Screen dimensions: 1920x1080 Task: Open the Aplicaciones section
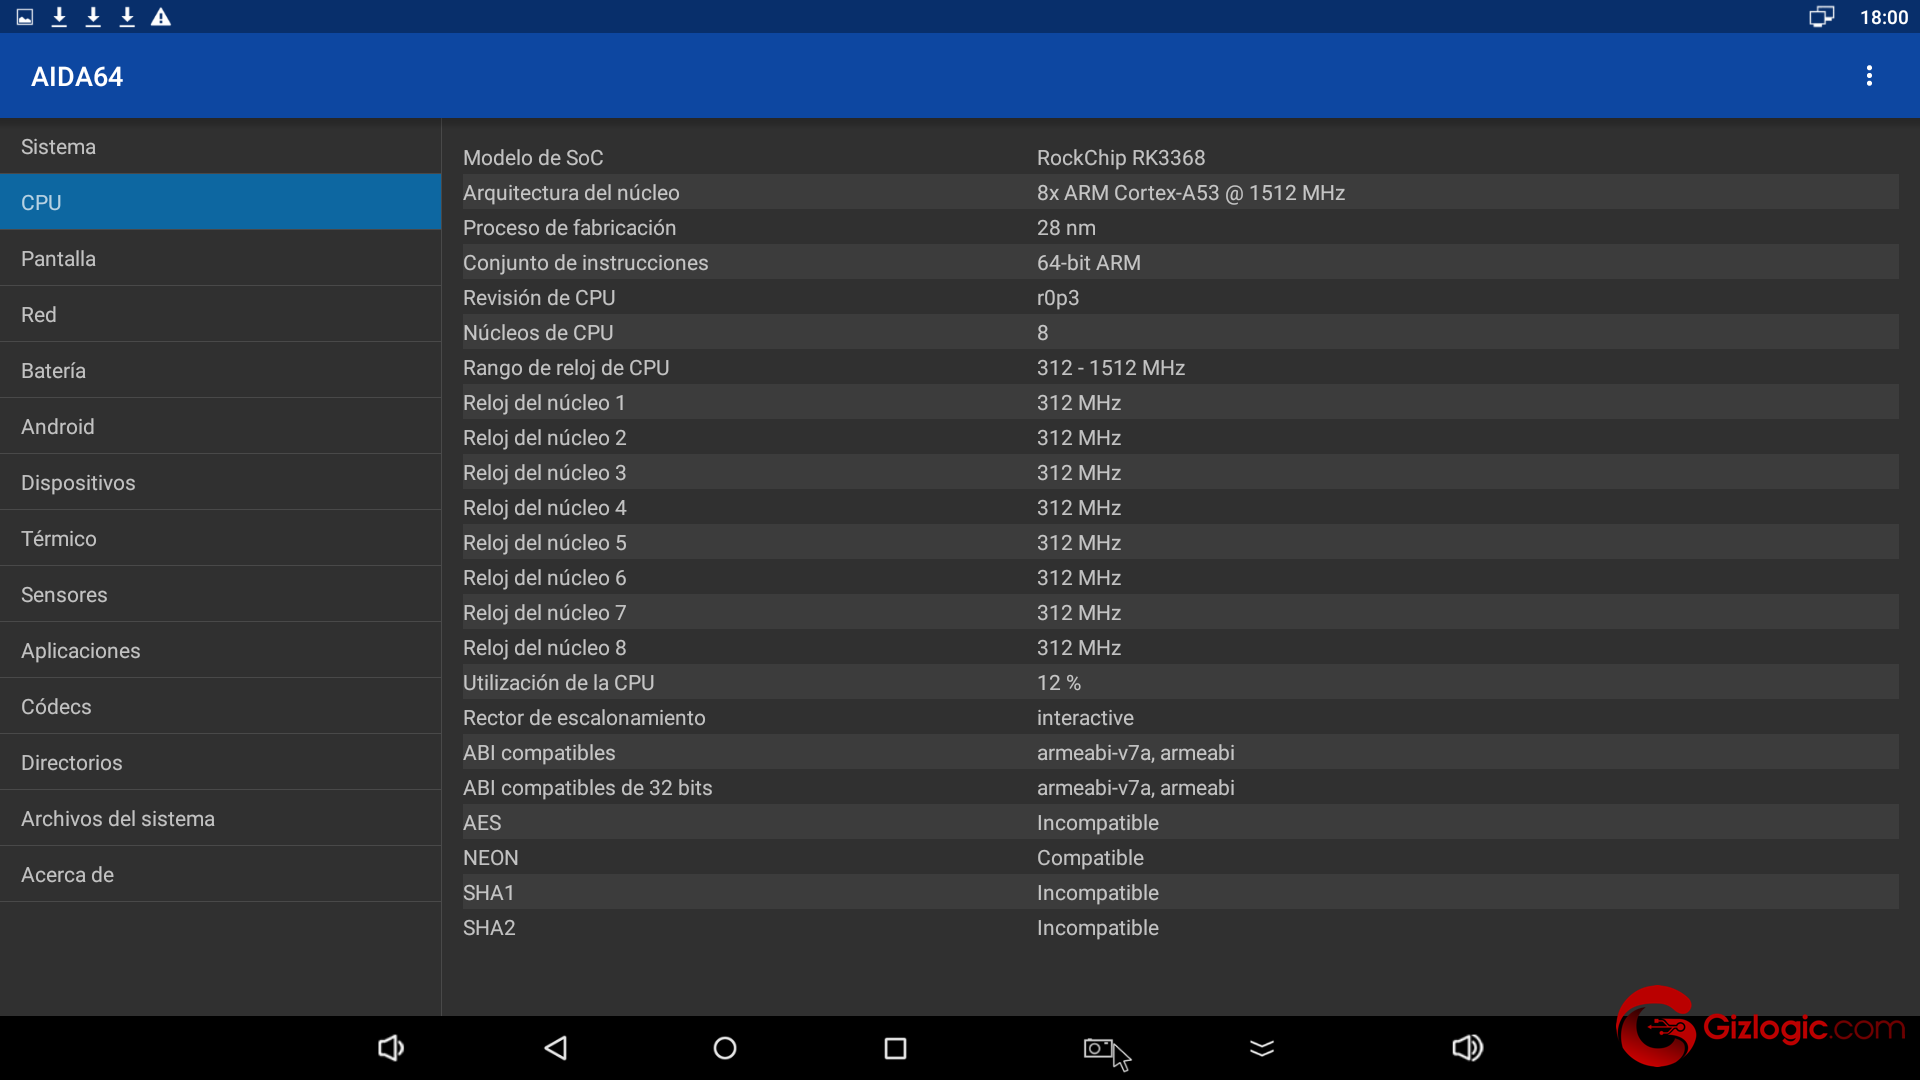220,650
